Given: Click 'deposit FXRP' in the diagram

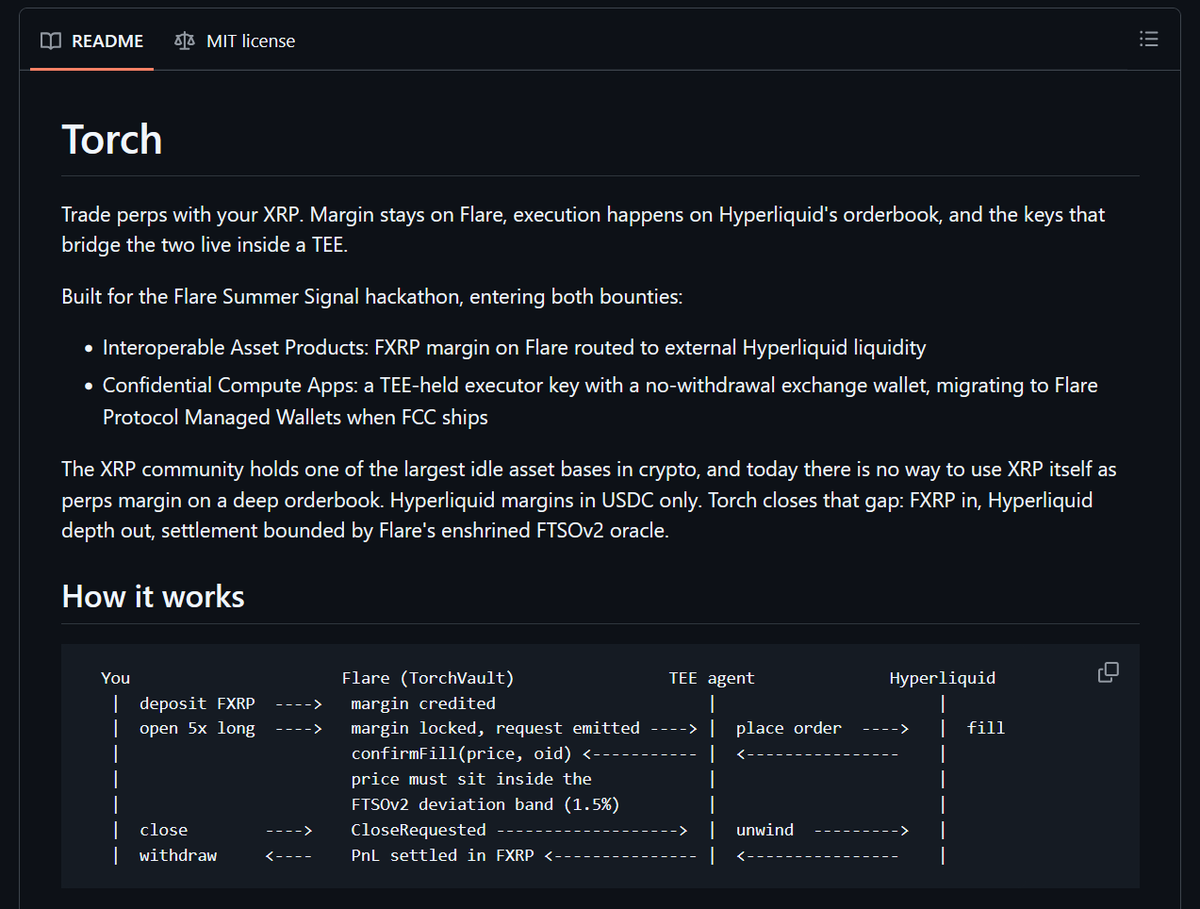Looking at the screenshot, I should coord(197,703).
